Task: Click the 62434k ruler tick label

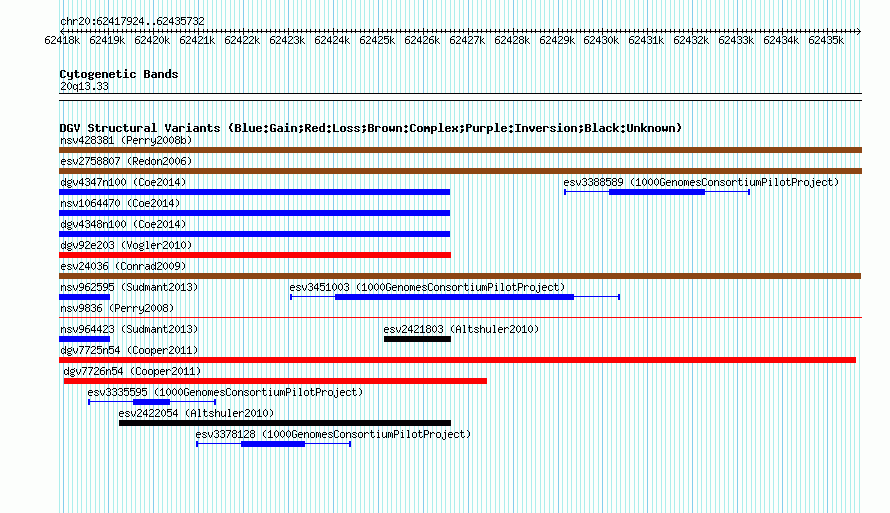Action: pos(781,40)
